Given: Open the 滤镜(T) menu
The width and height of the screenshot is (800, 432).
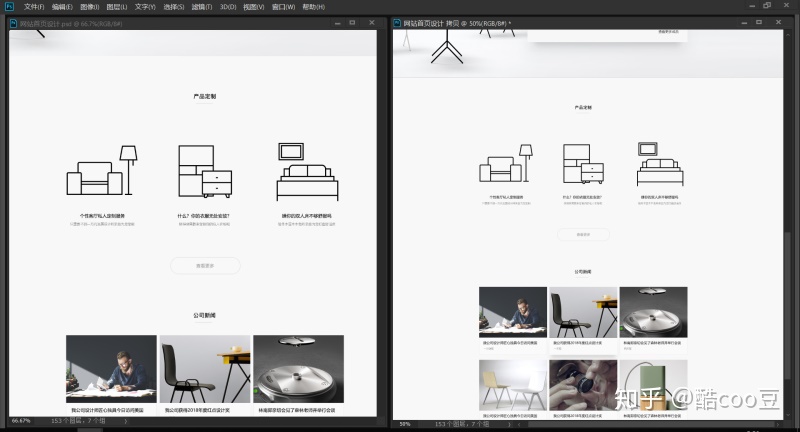Looking at the screenshot, I should pyautogui.click(x=202, y=7).
